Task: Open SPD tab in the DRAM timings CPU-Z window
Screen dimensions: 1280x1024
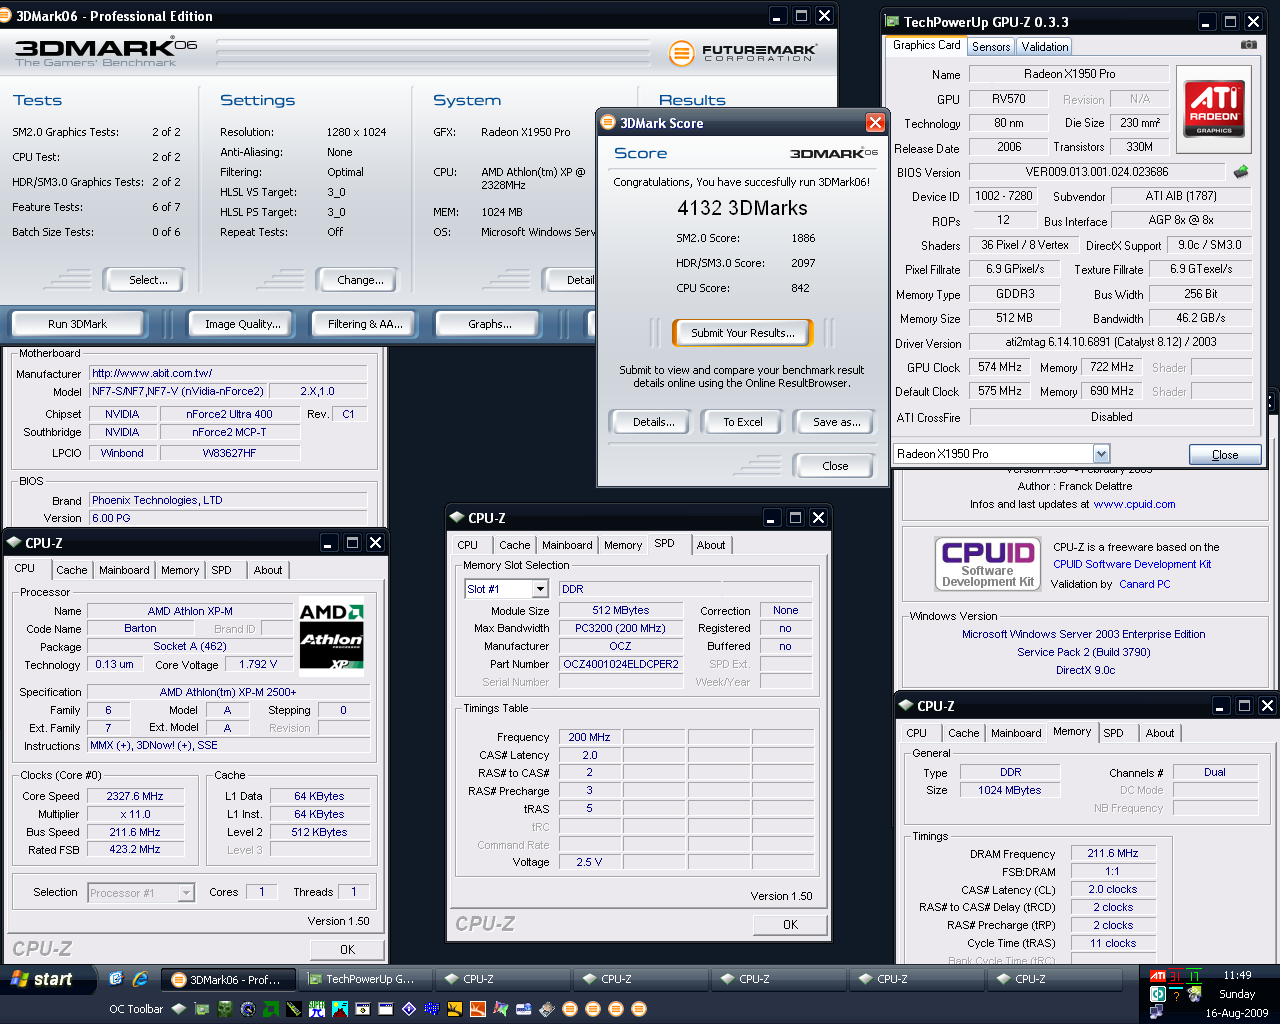Action: click(1113, 733)
